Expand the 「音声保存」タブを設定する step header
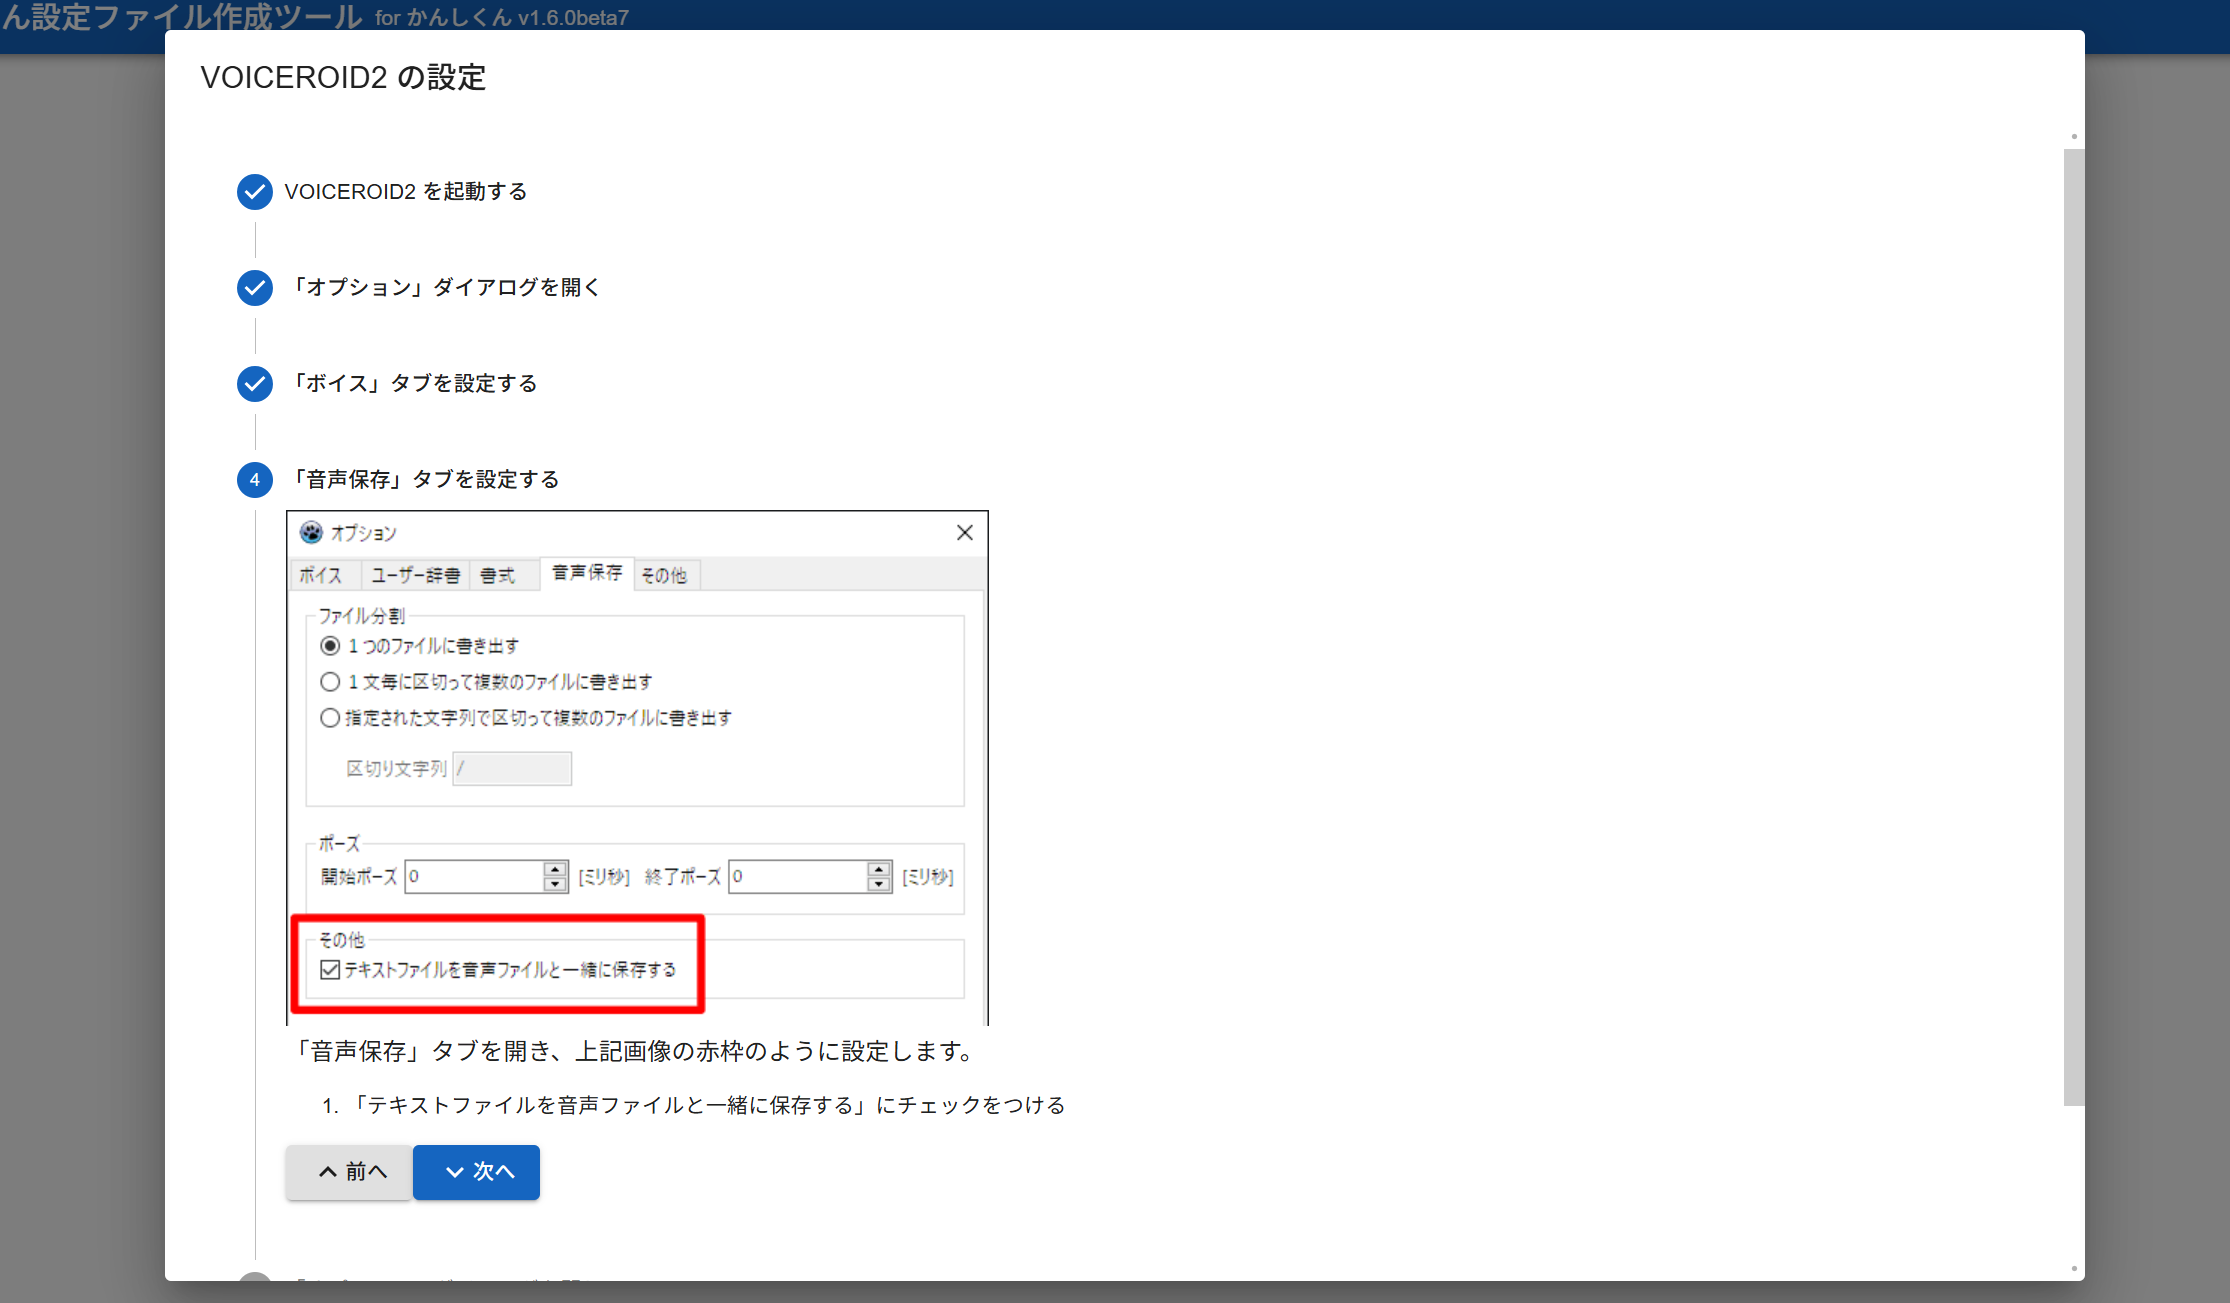 pyautogui.click(x=425, y=480)
